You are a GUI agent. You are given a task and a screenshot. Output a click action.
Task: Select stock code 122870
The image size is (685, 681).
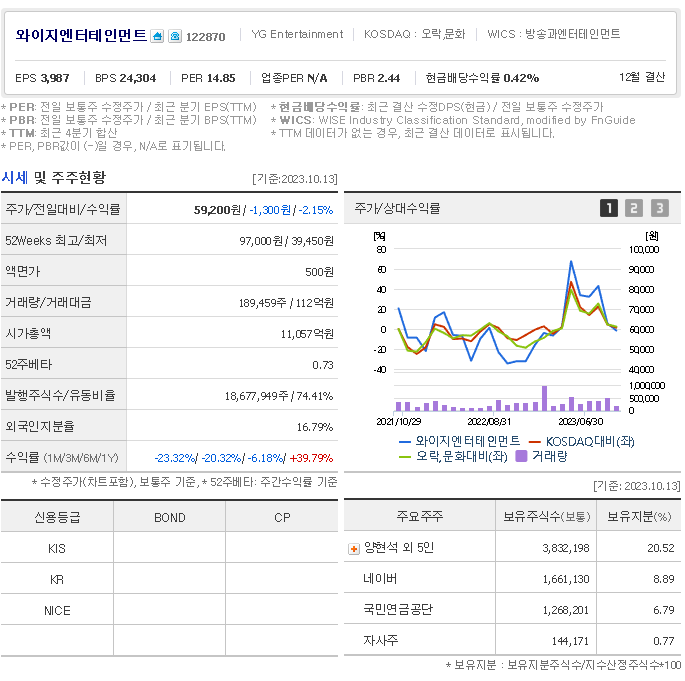click(x=205, y=37)
